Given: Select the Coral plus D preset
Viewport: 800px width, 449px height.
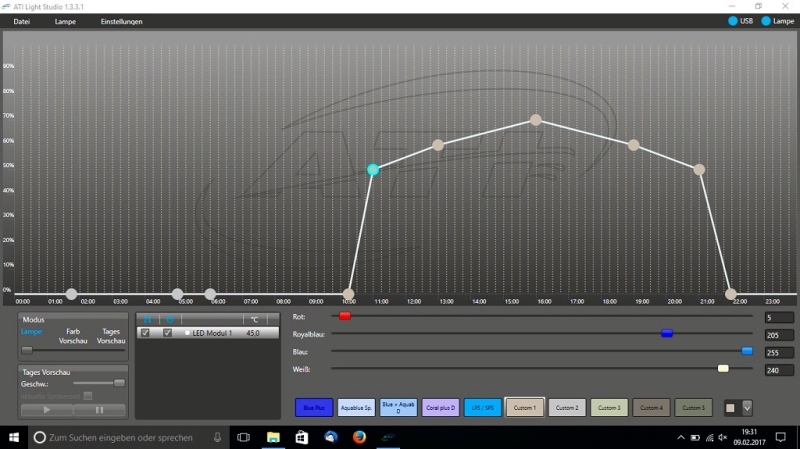Looking at the screenshot, I should point(440,407).
